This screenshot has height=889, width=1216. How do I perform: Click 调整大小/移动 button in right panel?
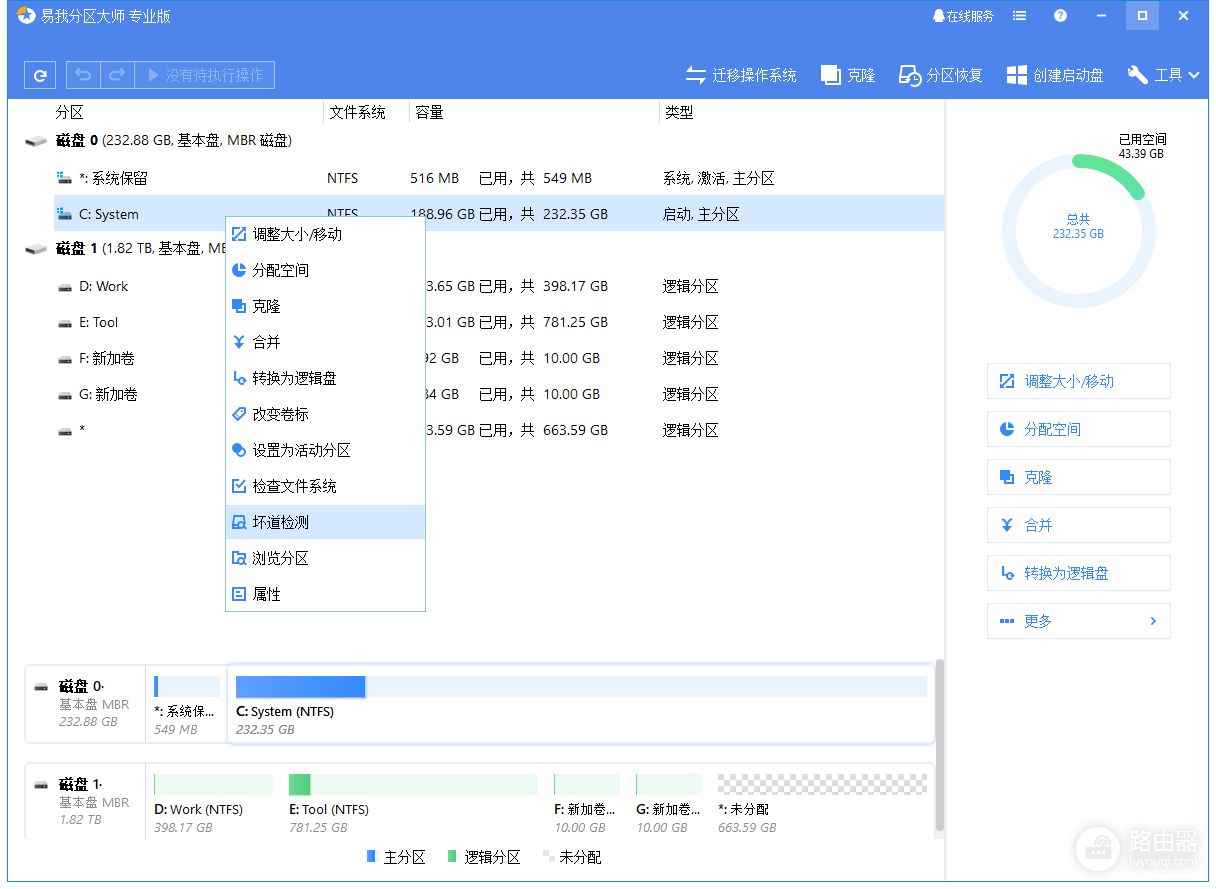tap(1078, 381)
